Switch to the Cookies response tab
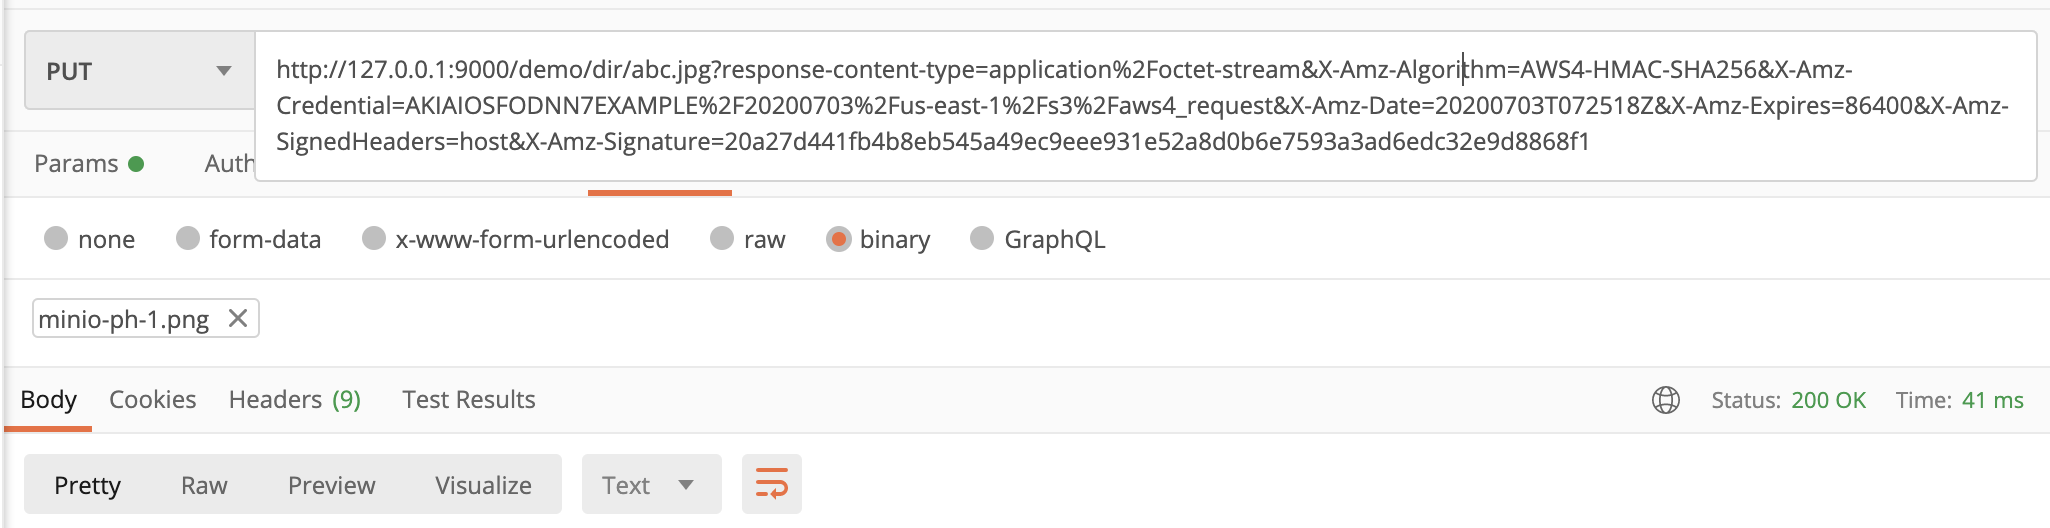This screenshot has width=2050, height=528. coord(152,399)
